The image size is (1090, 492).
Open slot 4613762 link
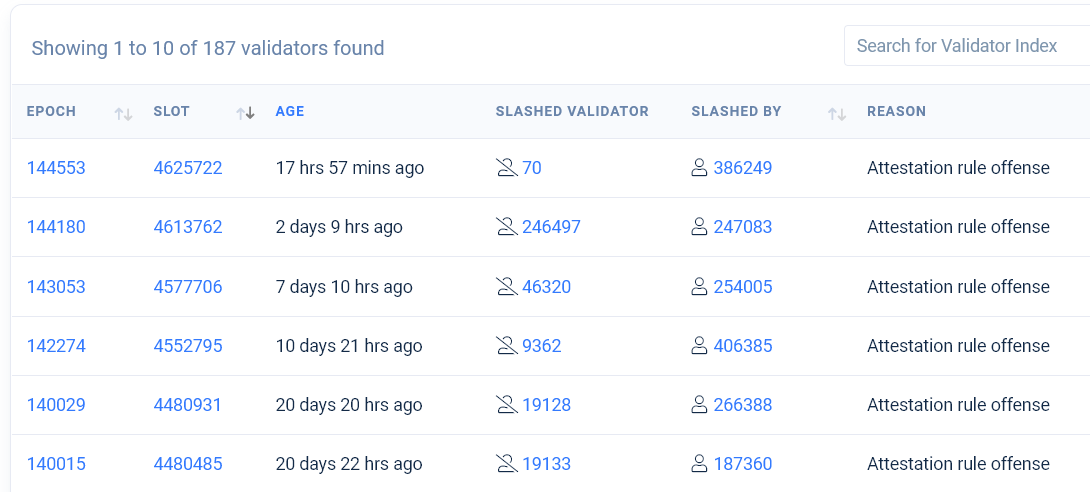(x=188, y=227)
